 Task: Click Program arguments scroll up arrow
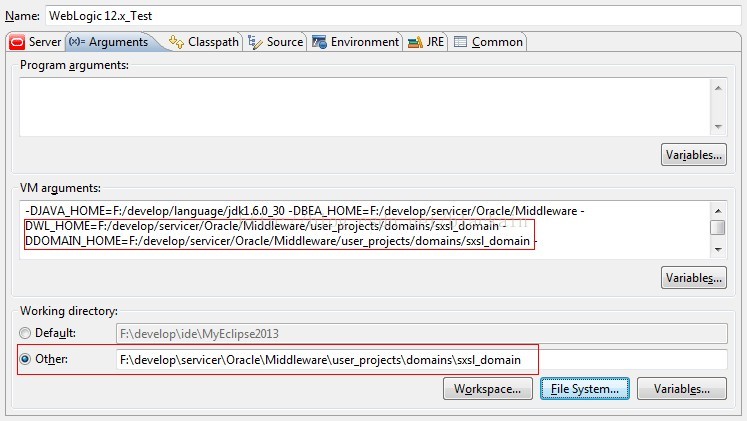coord(718,88)
